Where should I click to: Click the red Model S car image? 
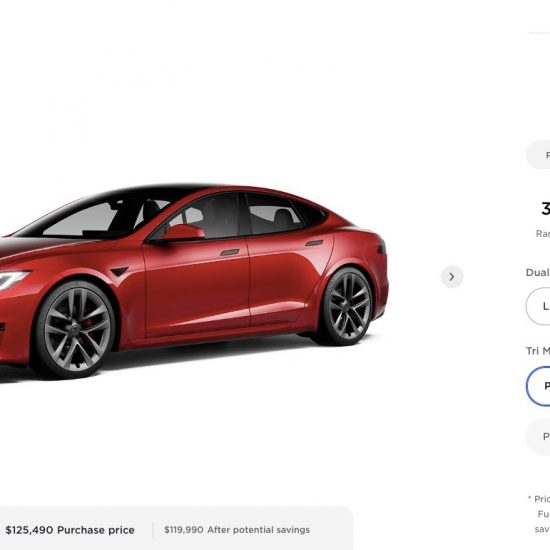pyautogui.click(x=194, y=281)
